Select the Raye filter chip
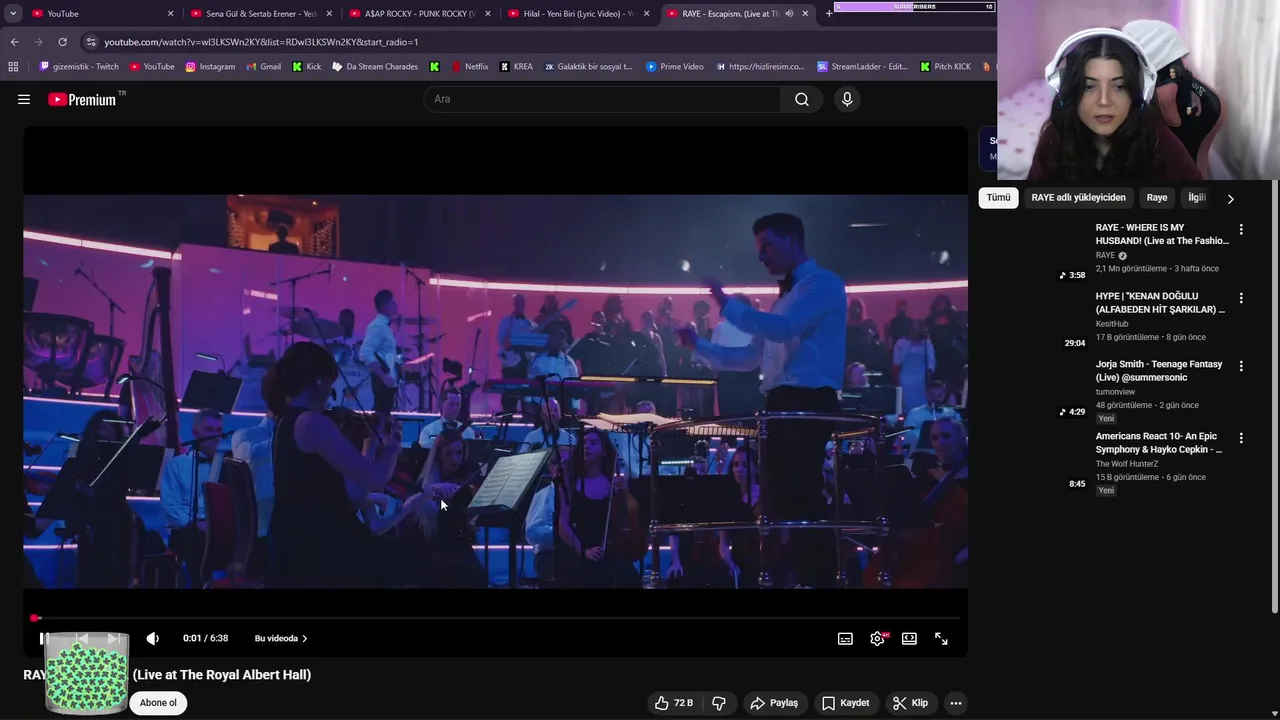Image resolution: width=1280 pixels, height=720 pixels. click(1157, 198)
